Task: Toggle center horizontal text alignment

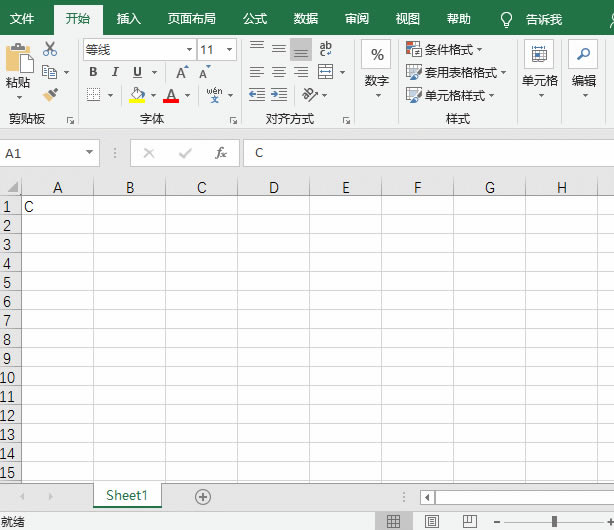Action: click(279, 72)
